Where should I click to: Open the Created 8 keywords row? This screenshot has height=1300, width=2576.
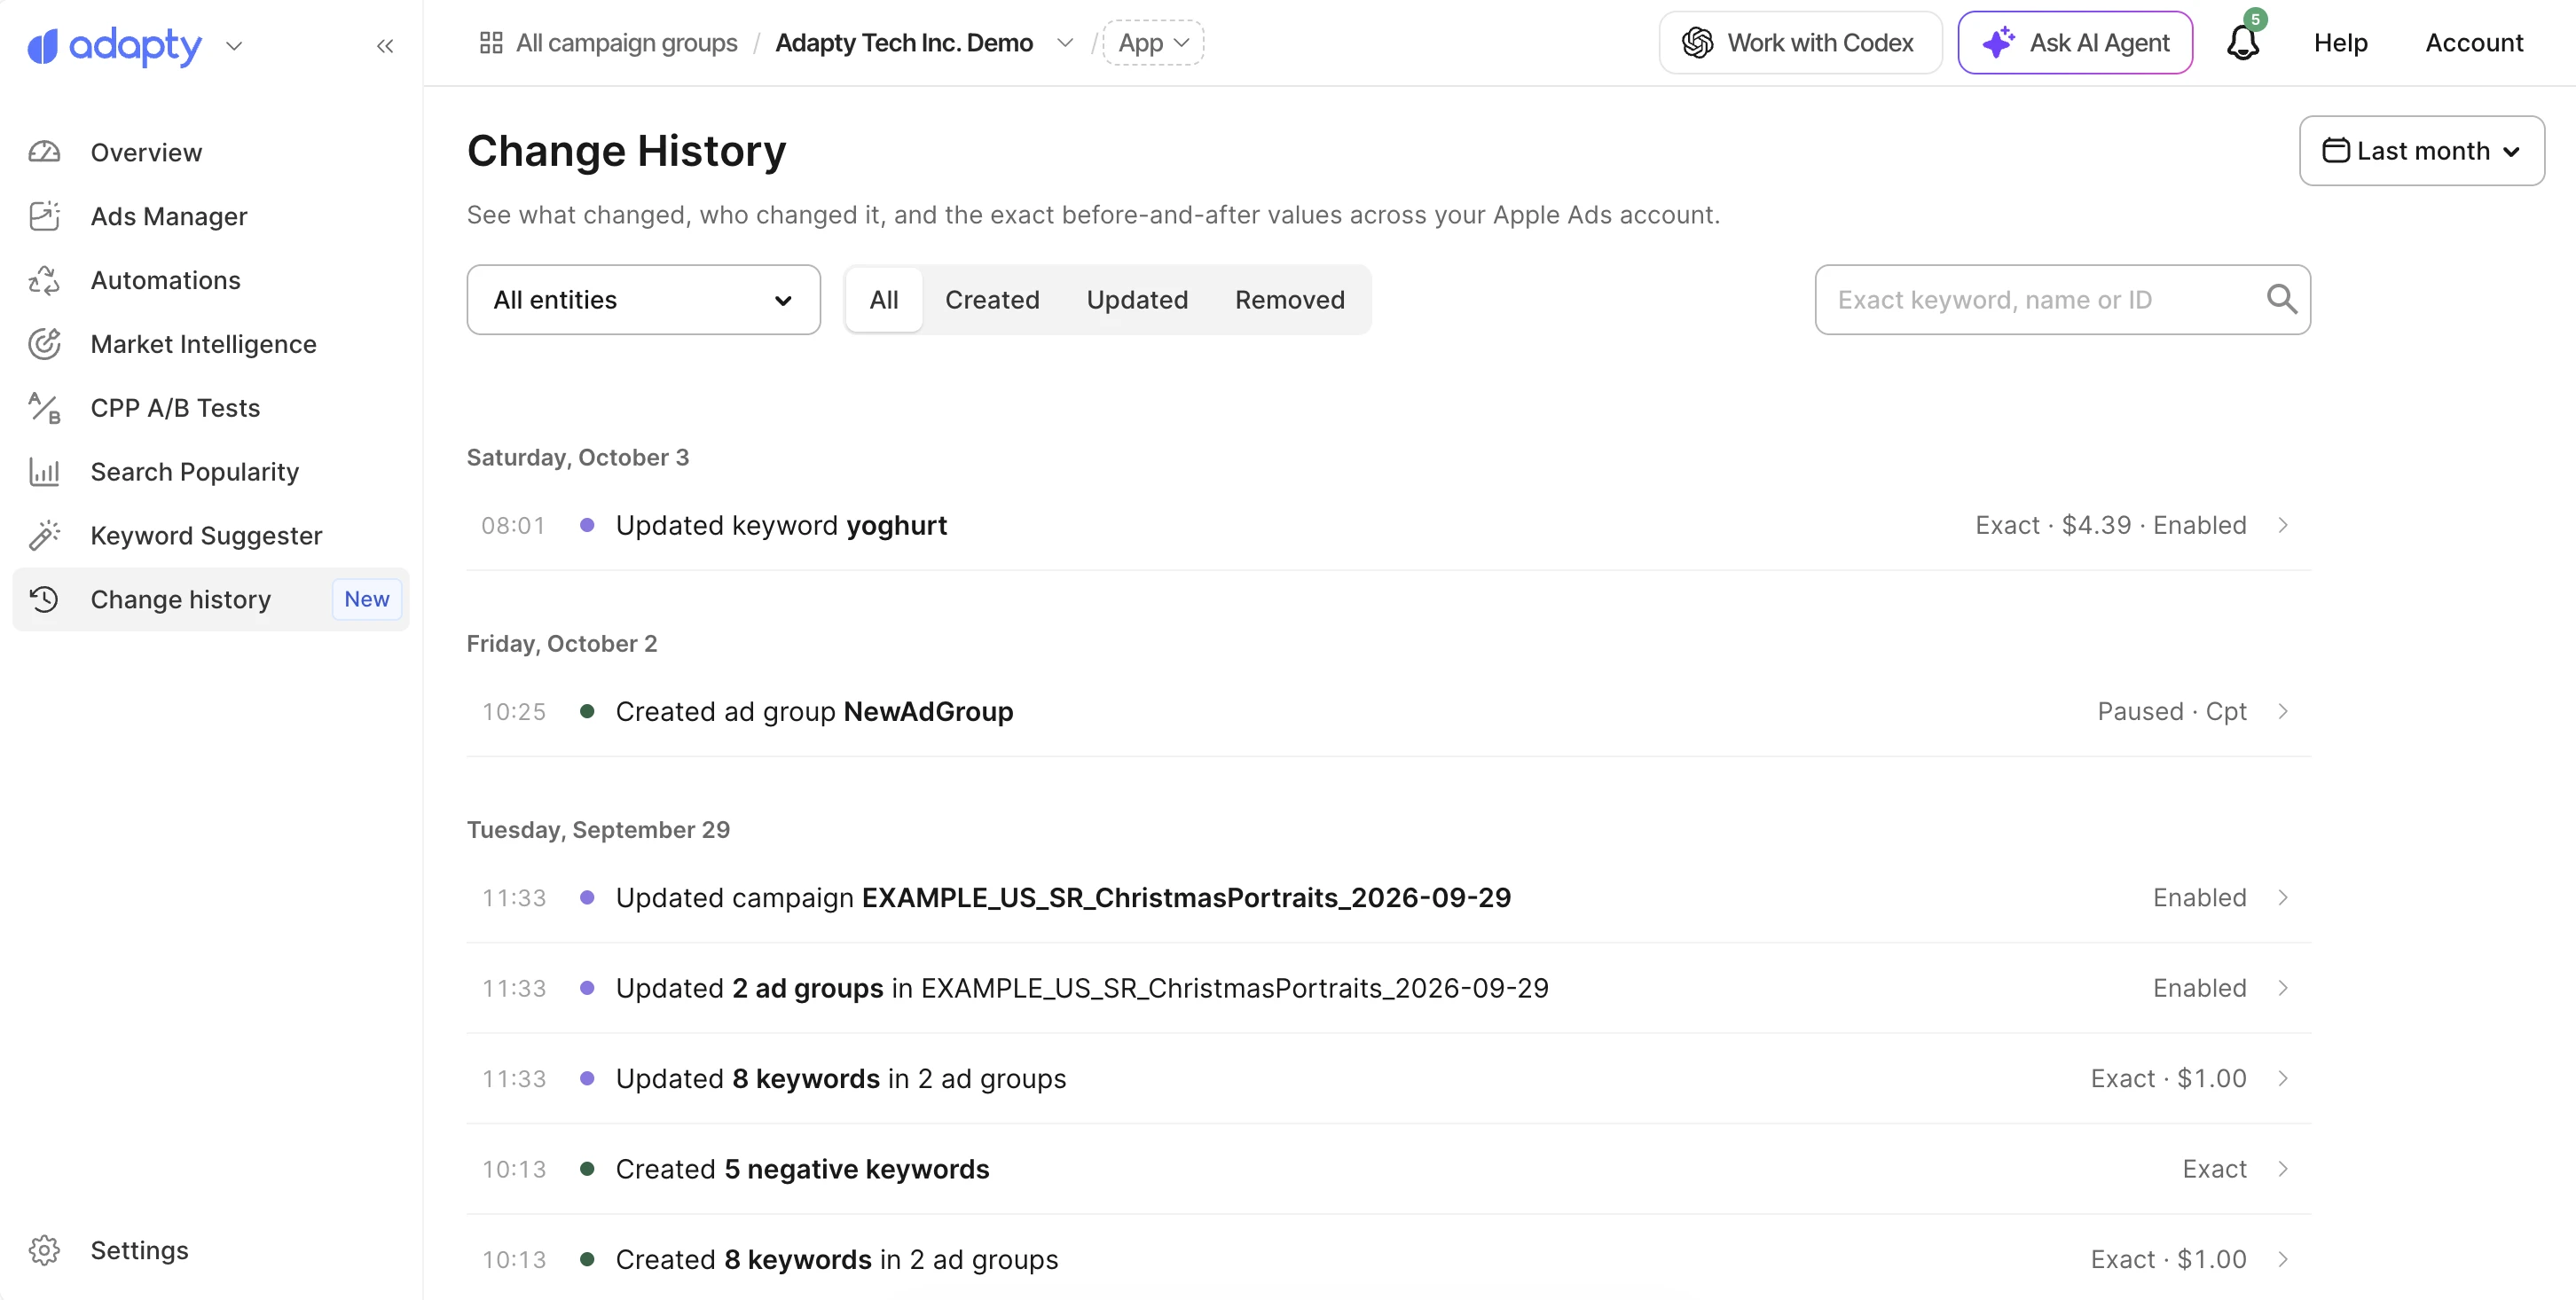1389,1260
